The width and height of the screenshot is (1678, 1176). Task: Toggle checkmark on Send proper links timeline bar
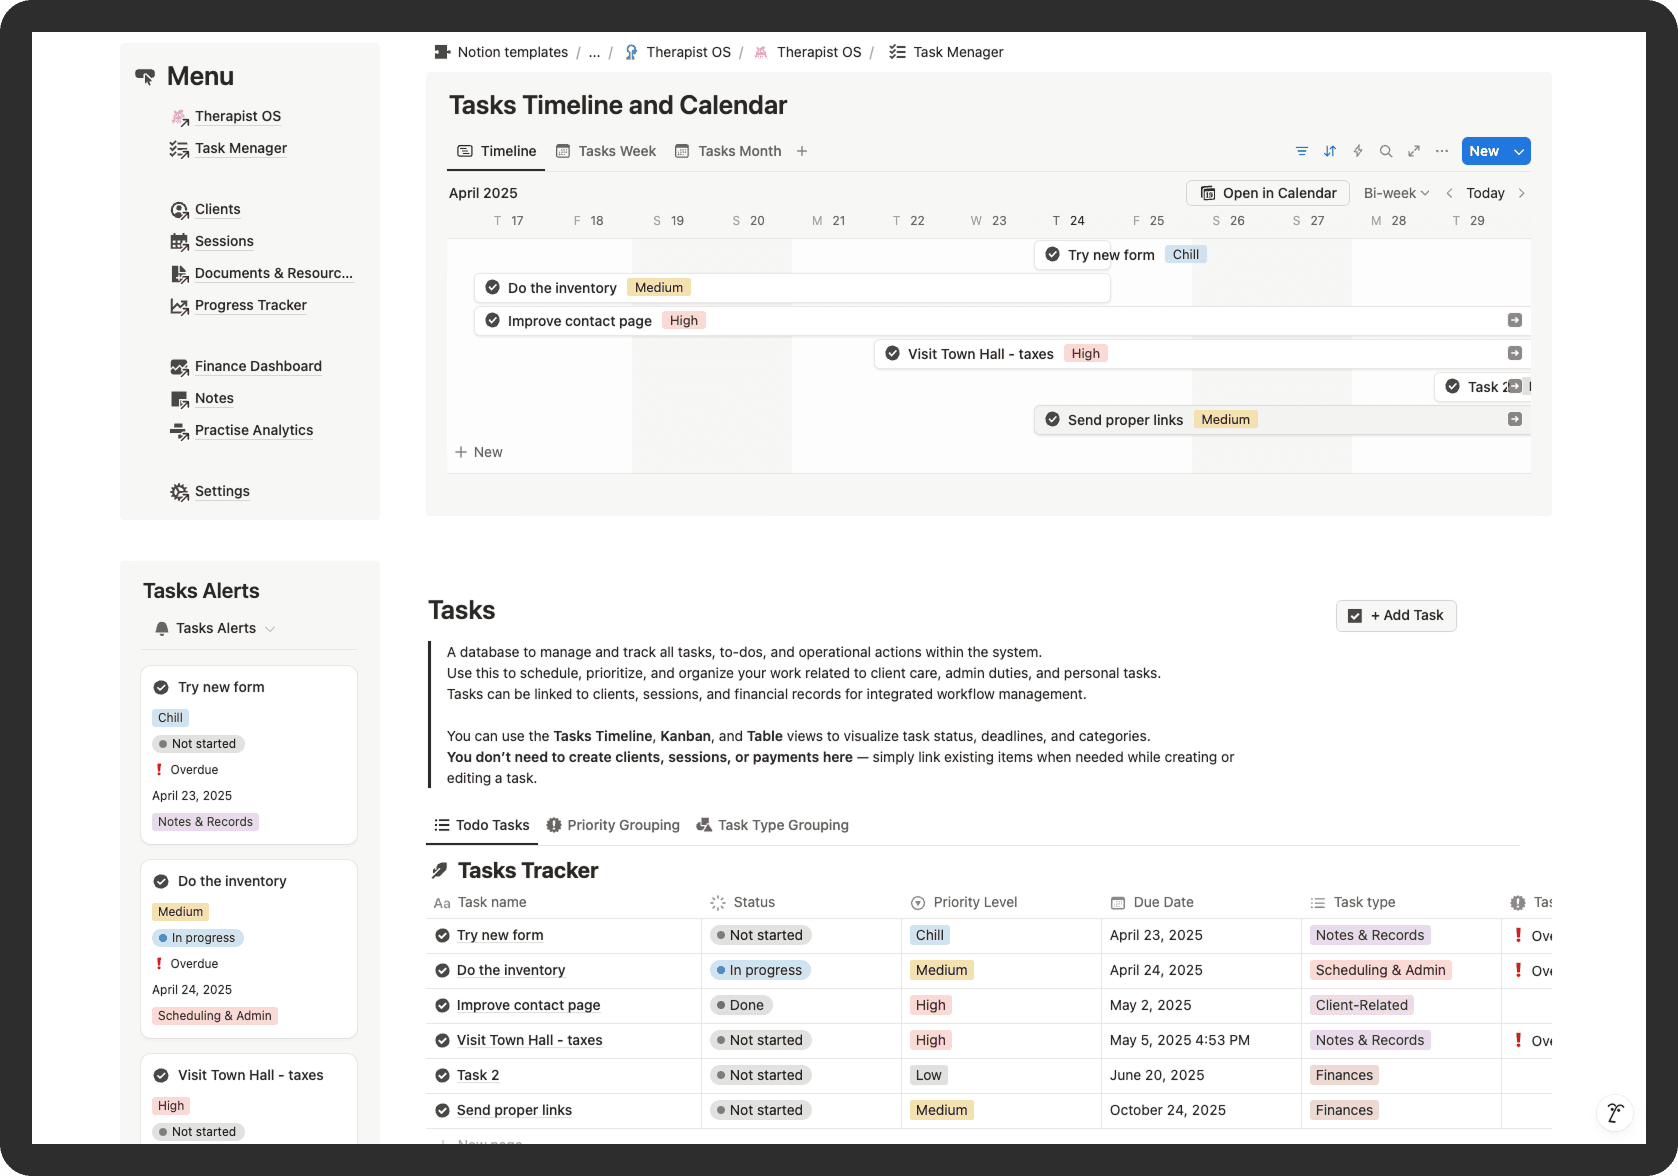click(1052, 420)
